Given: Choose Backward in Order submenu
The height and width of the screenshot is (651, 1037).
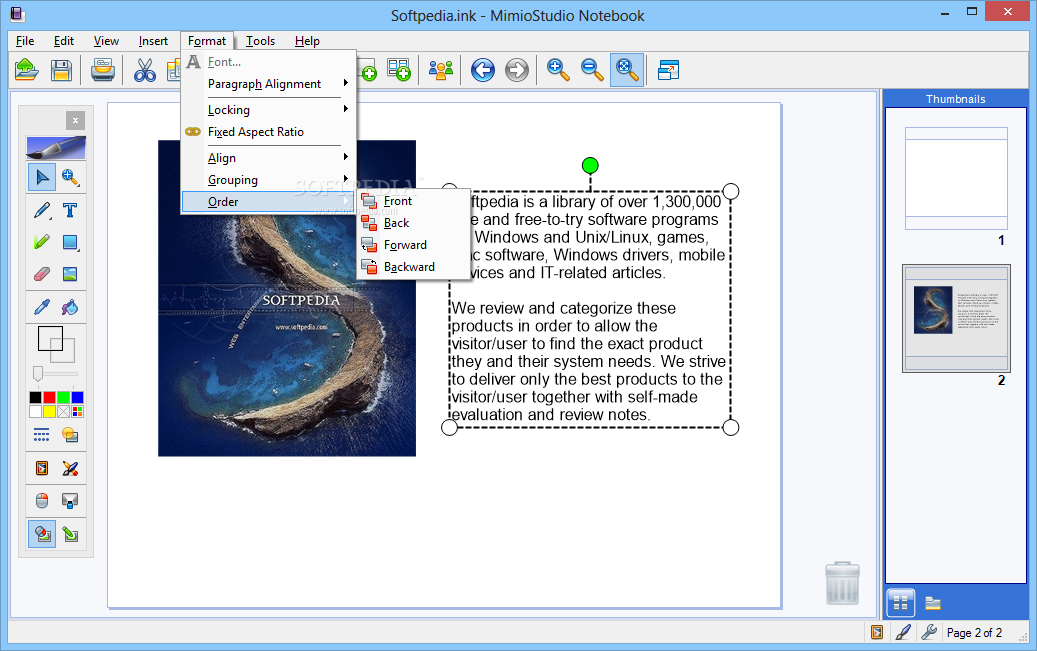Looking at the screenshot, I should point(413,267).
